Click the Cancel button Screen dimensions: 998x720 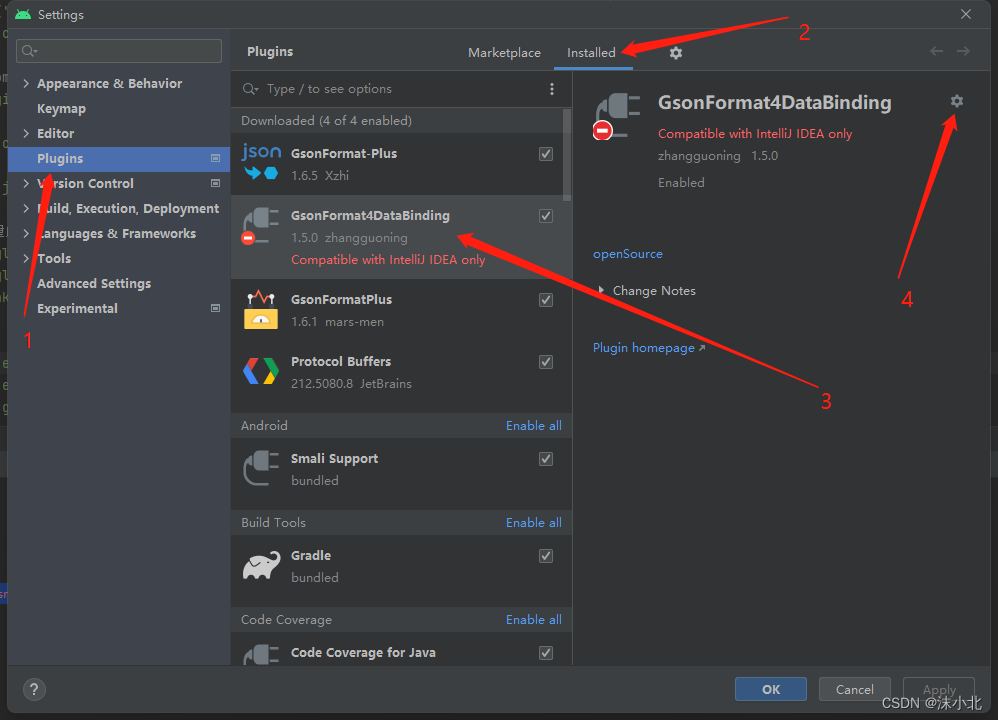(854, 689)
